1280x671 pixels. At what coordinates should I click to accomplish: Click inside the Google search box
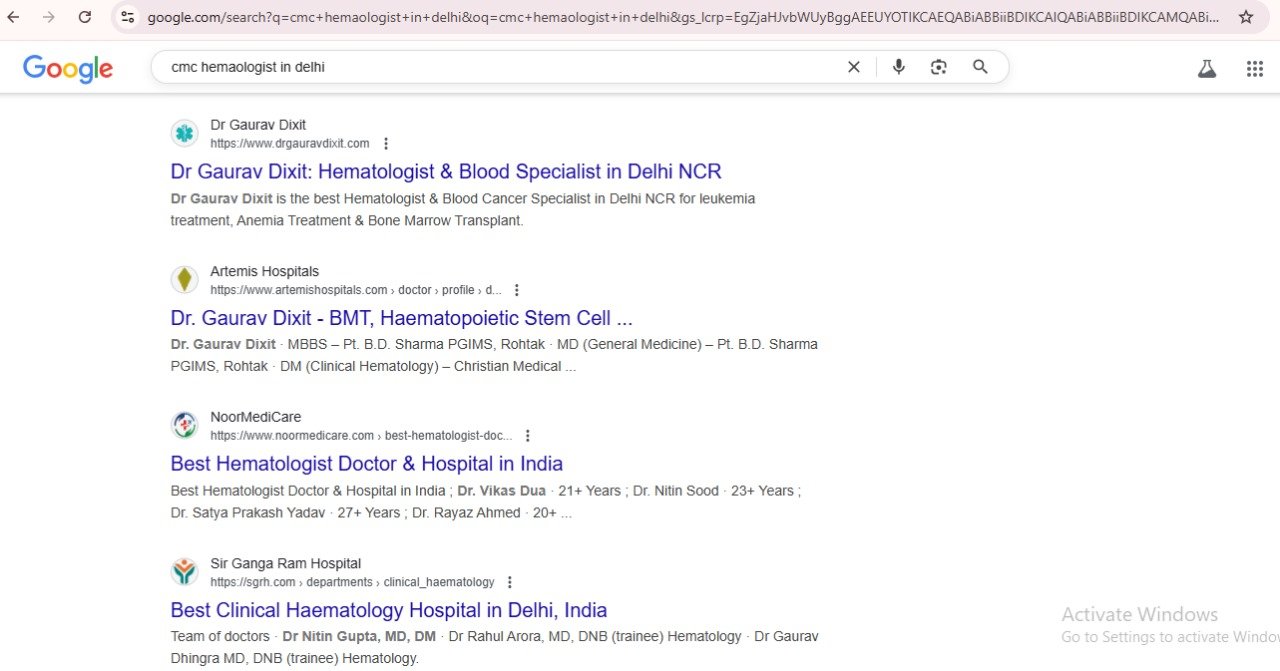[x=500, y=67]
